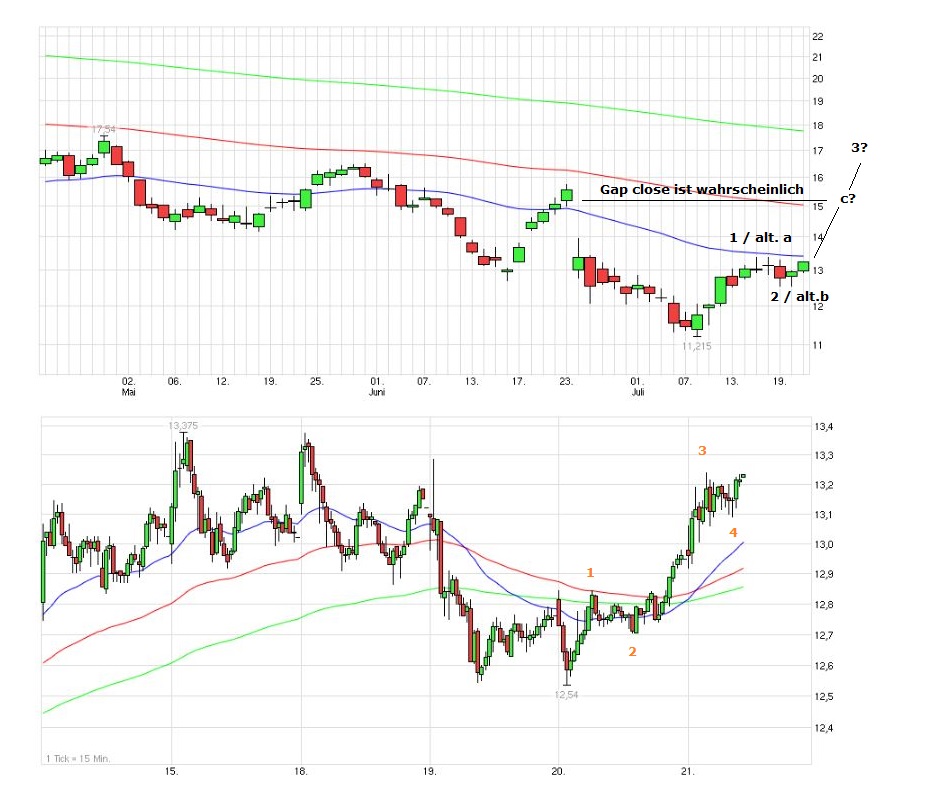931x787 pixels.
Task: Click orange wave label 2
Action: point(631,651)
